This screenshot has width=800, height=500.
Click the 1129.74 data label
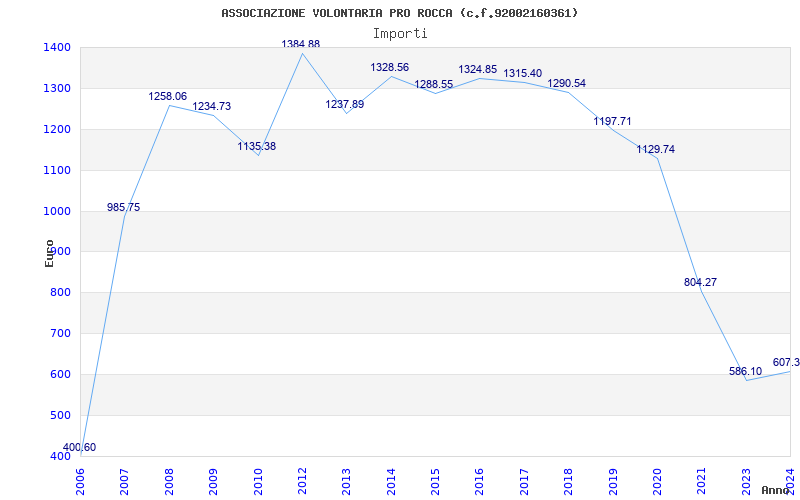coord(655,149)
